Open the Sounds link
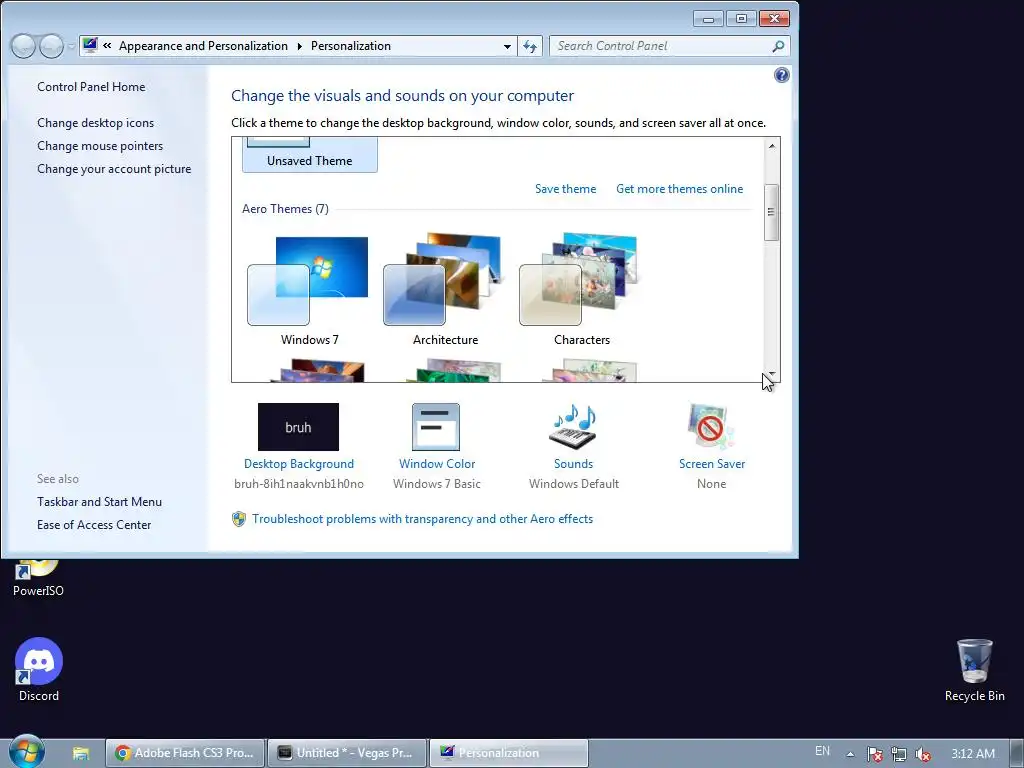 (573, 464)
